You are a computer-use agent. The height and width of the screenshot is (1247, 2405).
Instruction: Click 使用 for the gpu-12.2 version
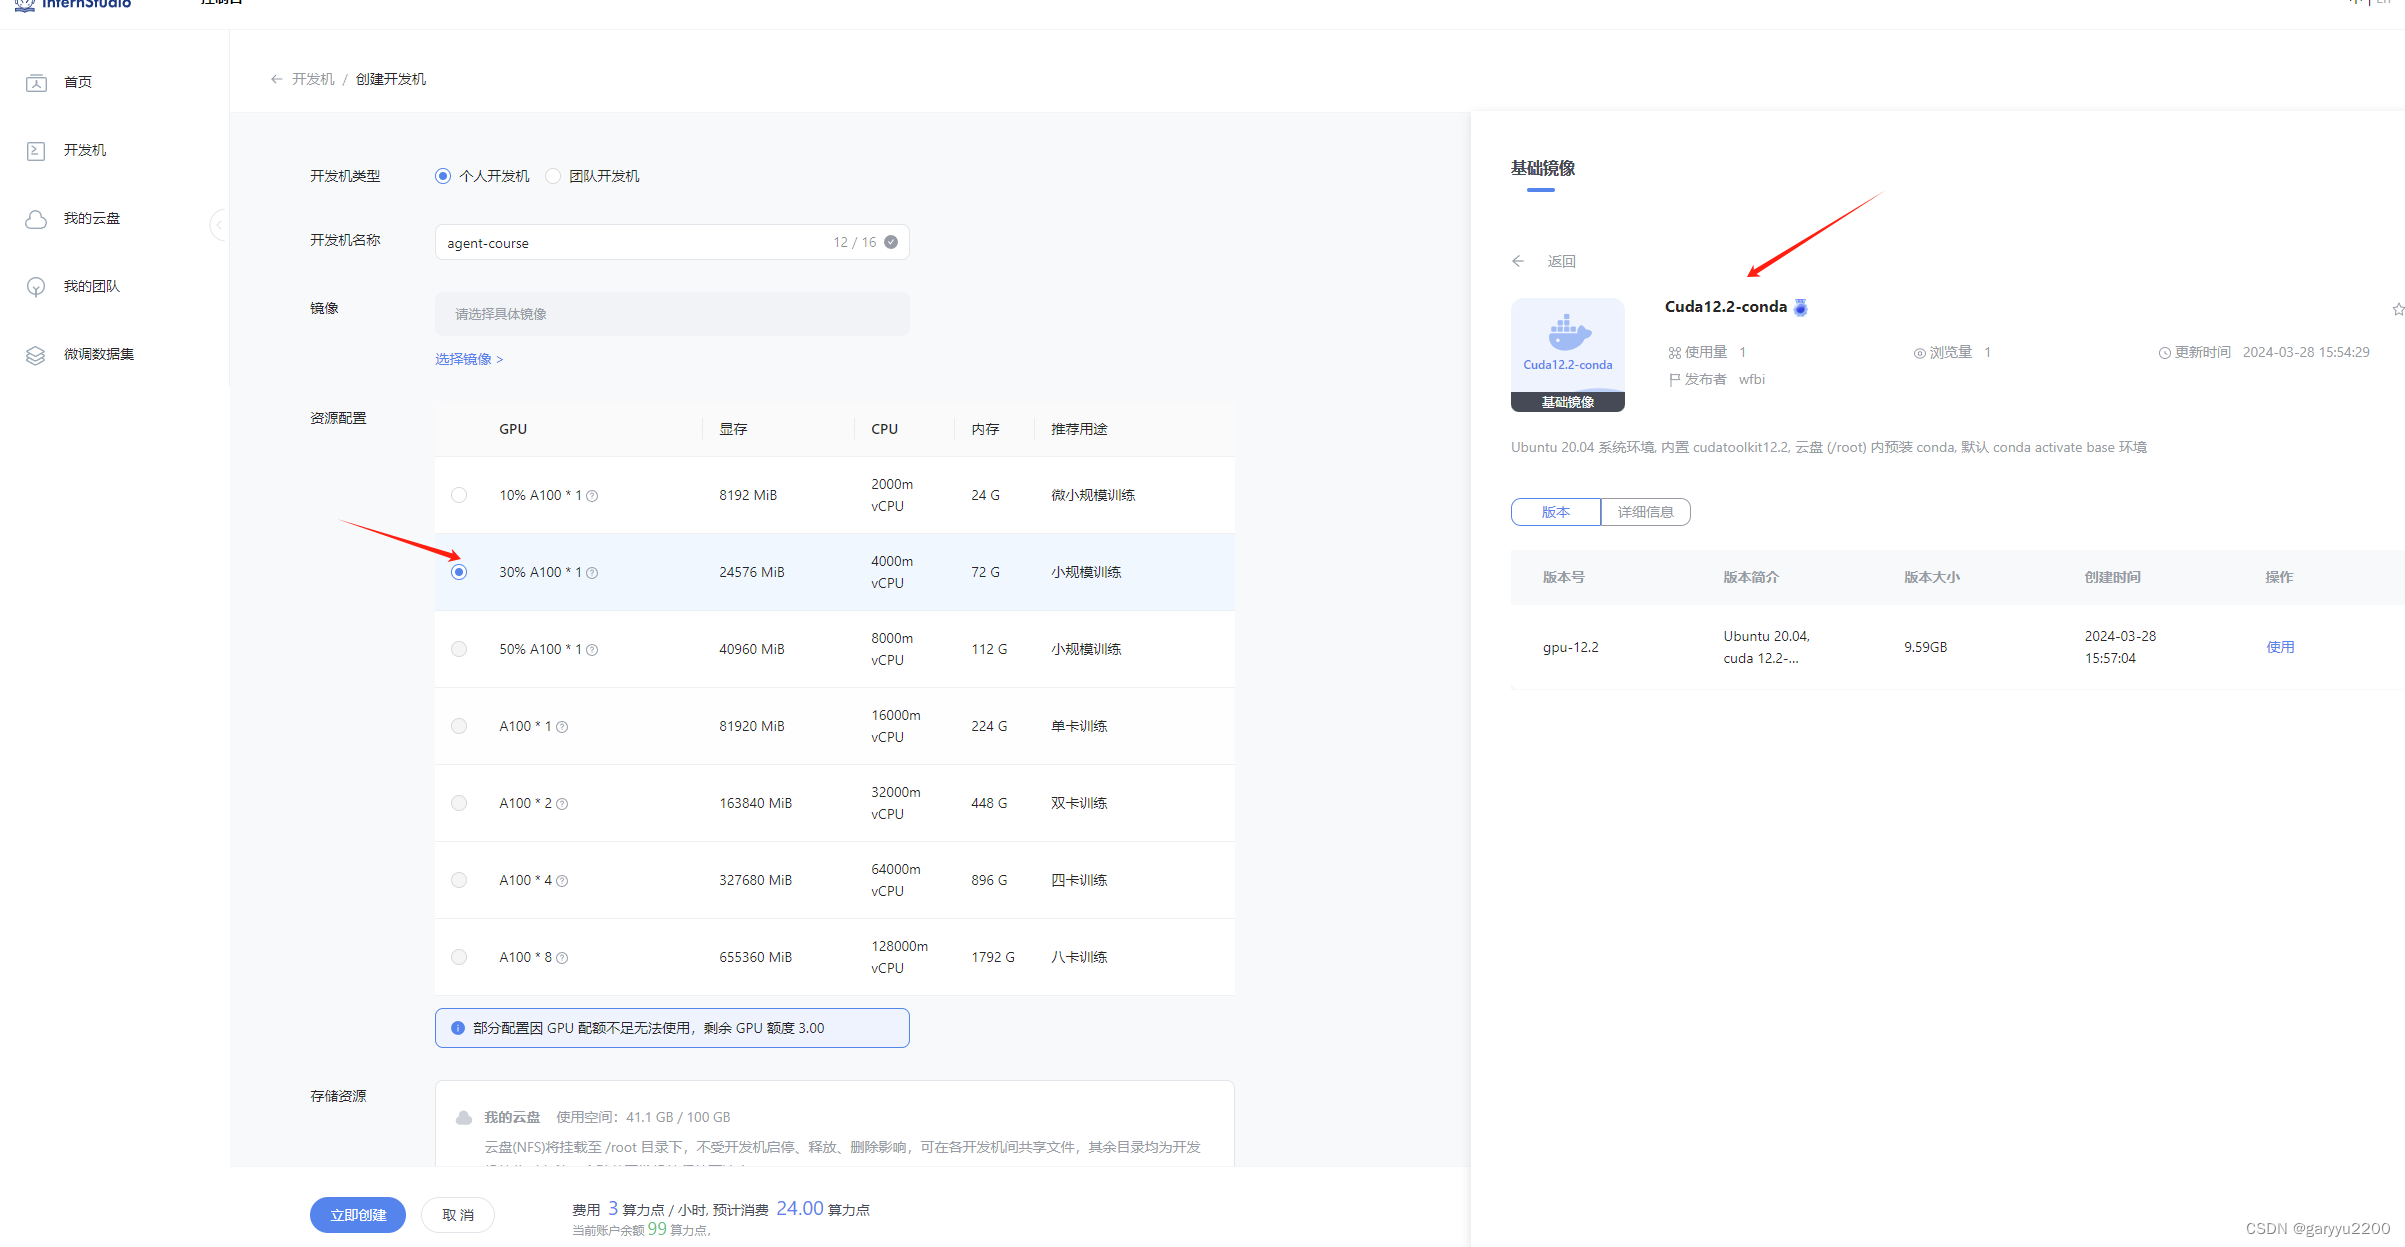pos(2280,647)
